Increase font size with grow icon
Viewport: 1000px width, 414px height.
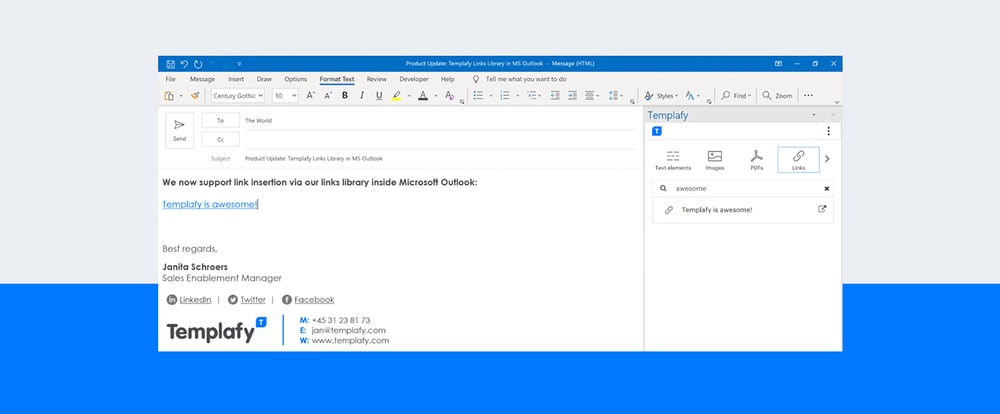[x=311, y=96]
